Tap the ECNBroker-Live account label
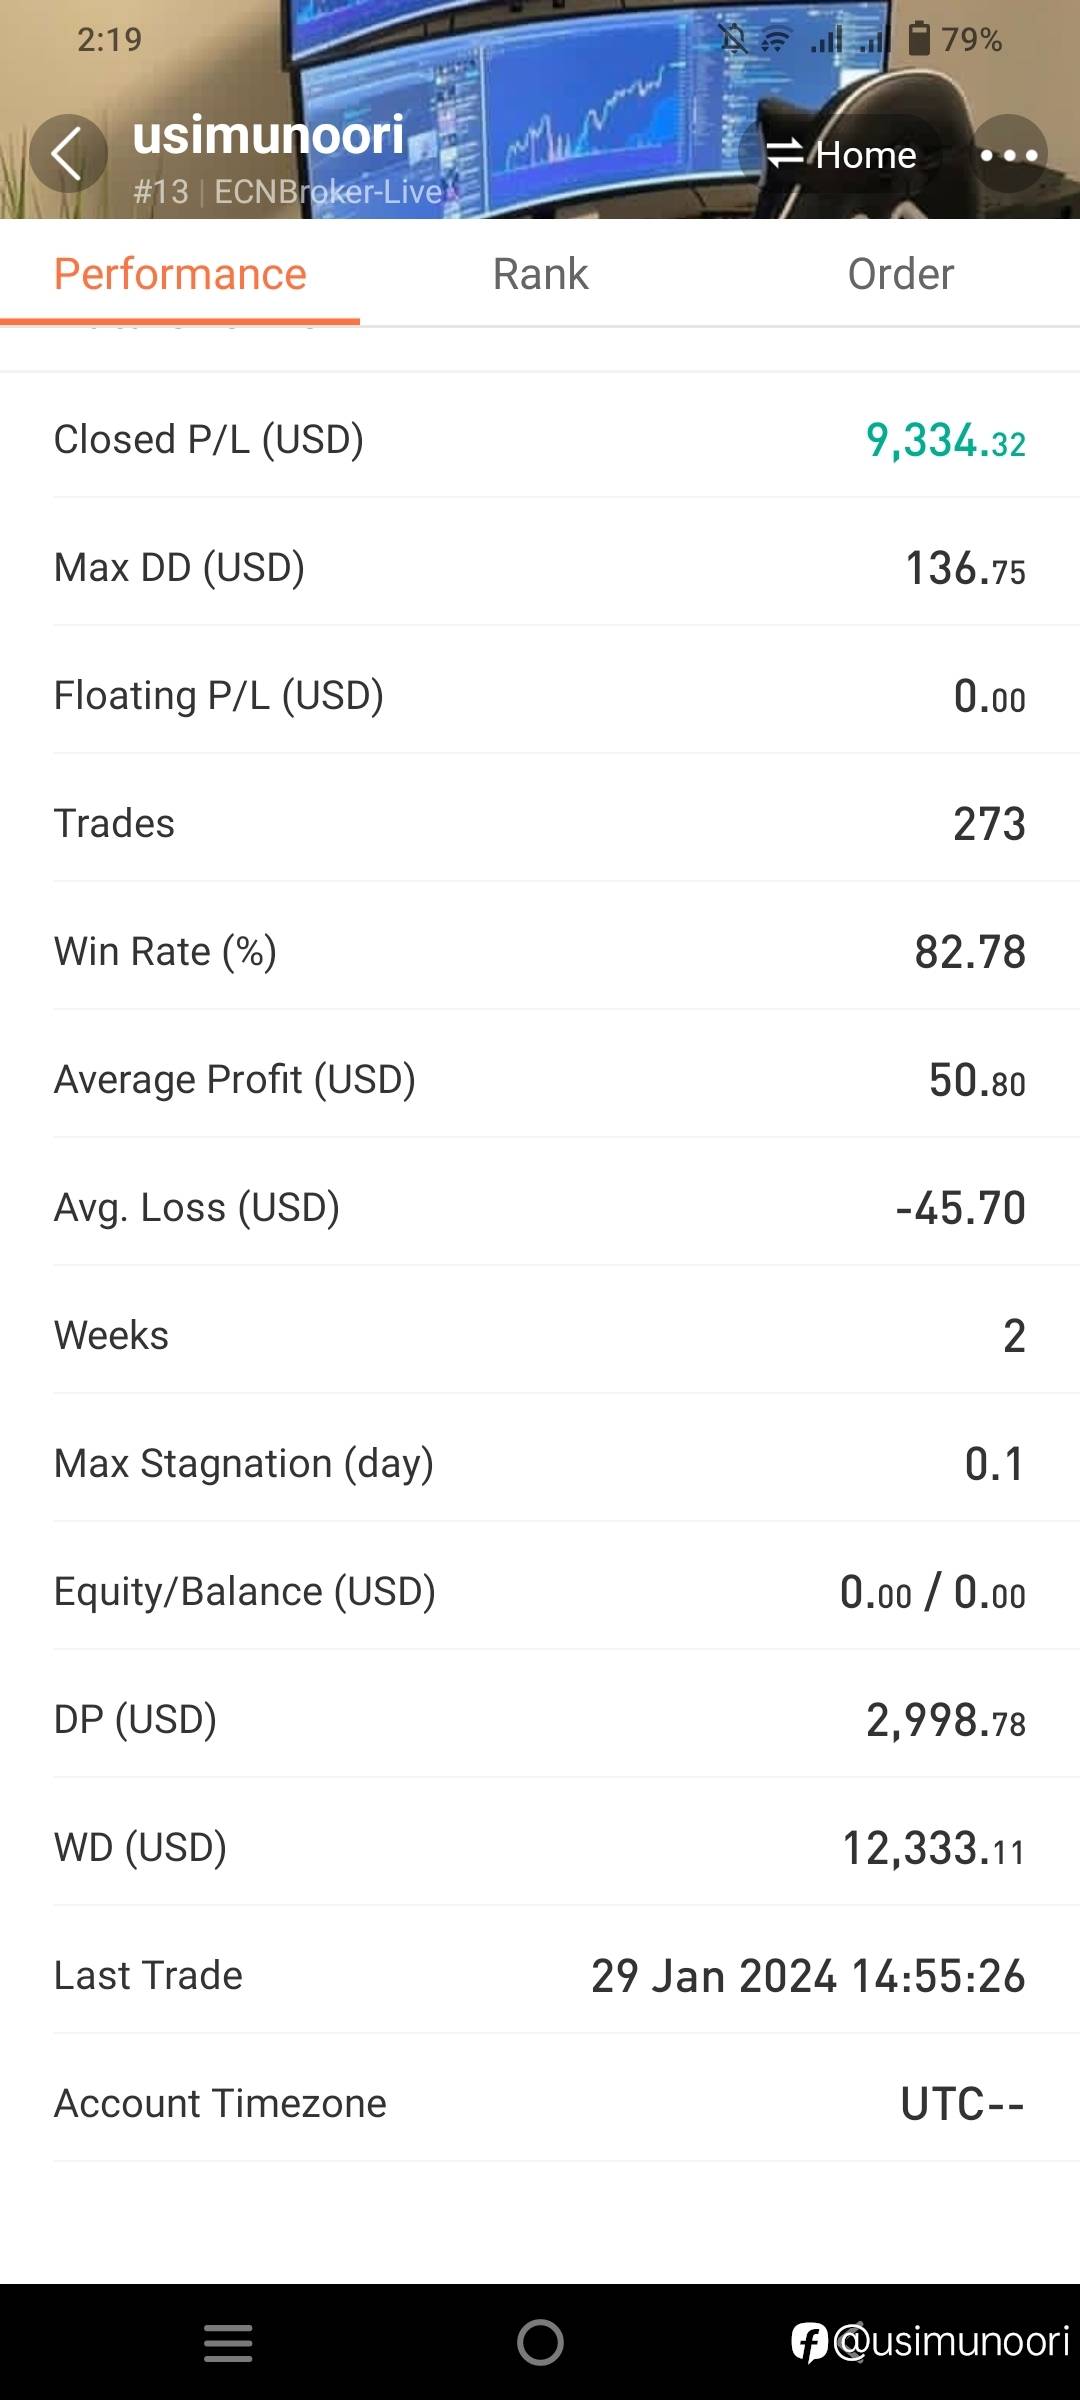 click(328, 191)
